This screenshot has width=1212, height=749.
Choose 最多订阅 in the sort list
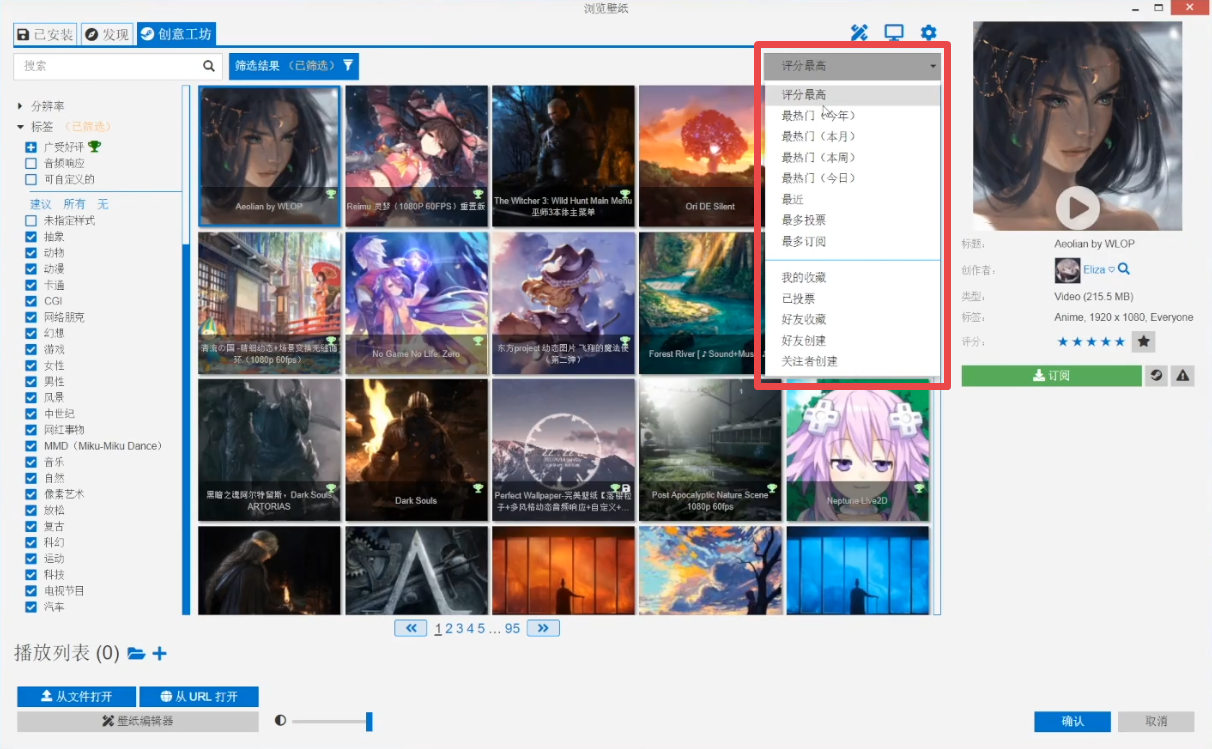point(852,242)
